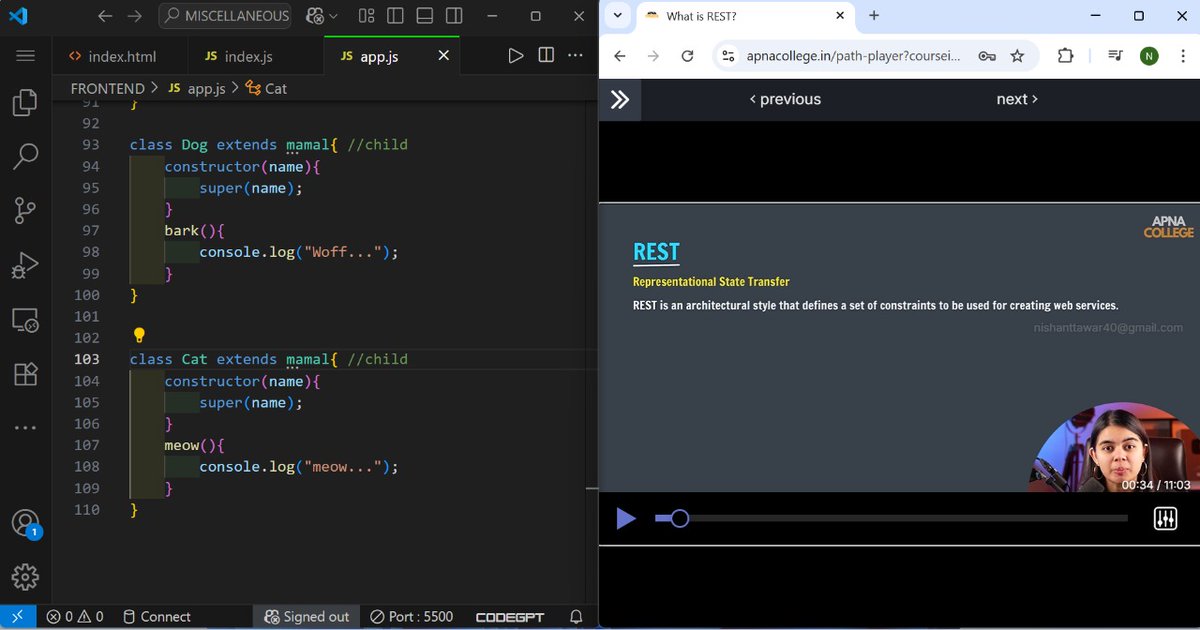The width and height of the screenshot is (1200, 630).
Task: Expand the FRONTEND breadcrumb folder
Action: point(108,88)
